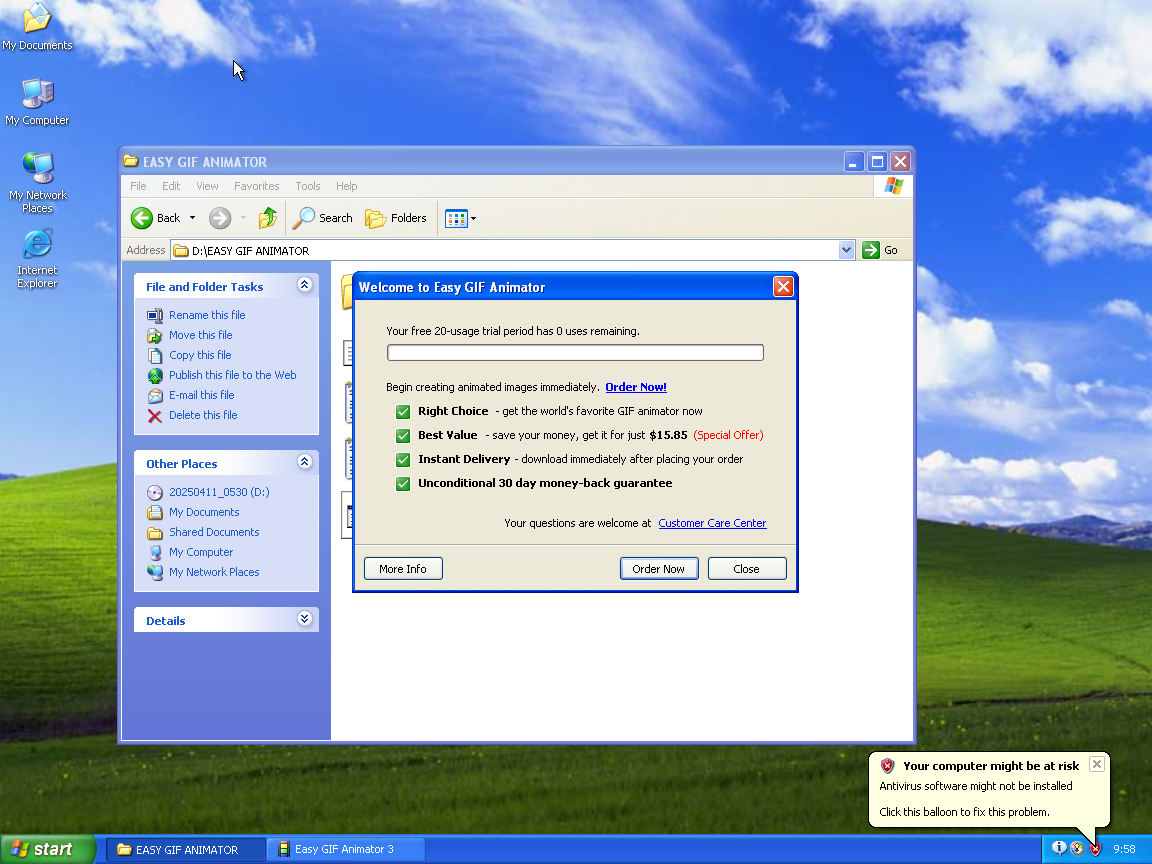
Task: Click the Start button
Action: pyautogui.click(x=48, y=849)
